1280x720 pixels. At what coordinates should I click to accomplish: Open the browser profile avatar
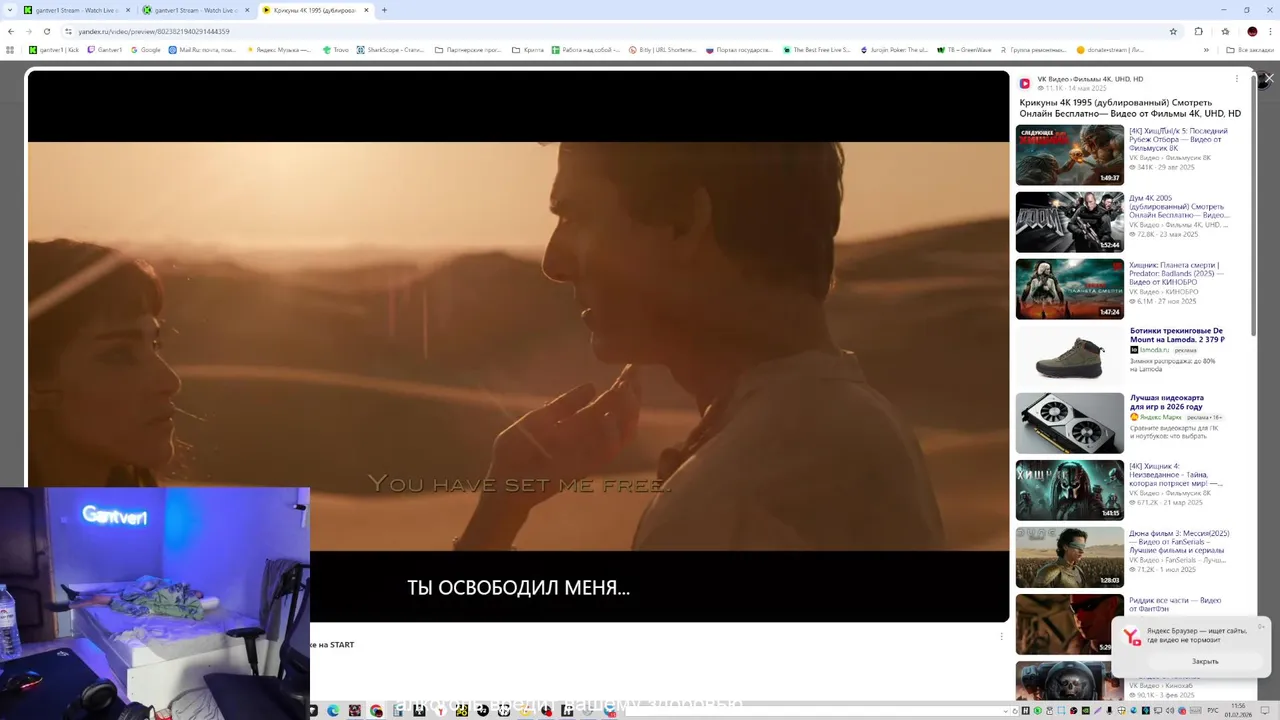[x=1252, y=31]
